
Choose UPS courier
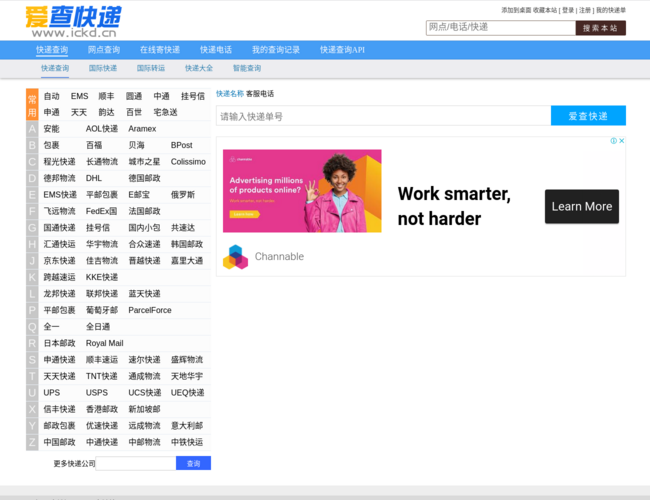point(52,393)
